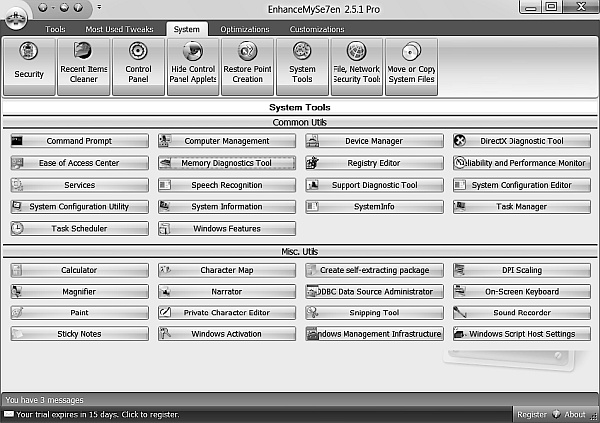600x423 pixels.
Task: Open quick access toolbar dropdown arrow
Action: point(99,7)
